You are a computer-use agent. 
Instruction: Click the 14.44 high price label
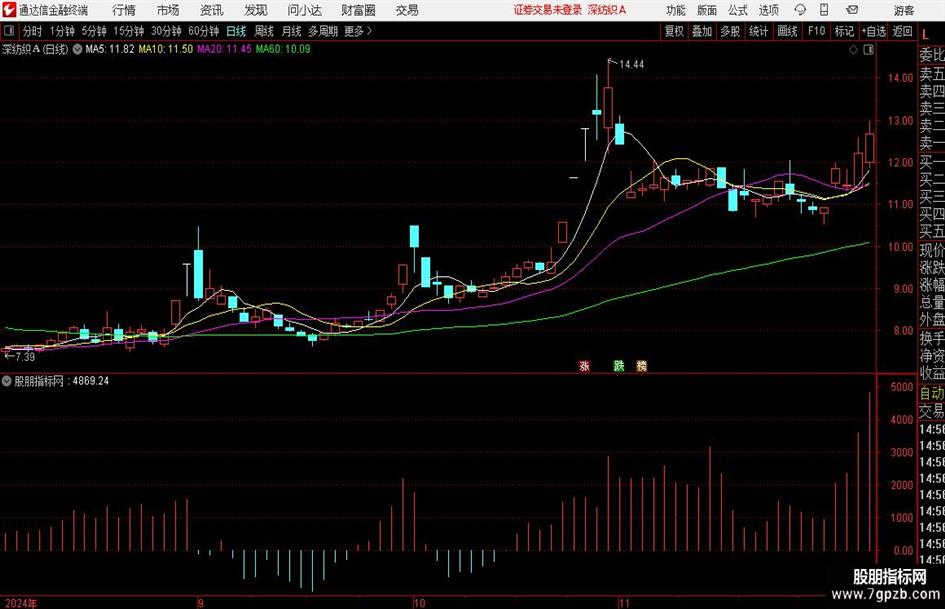(631, 65)
